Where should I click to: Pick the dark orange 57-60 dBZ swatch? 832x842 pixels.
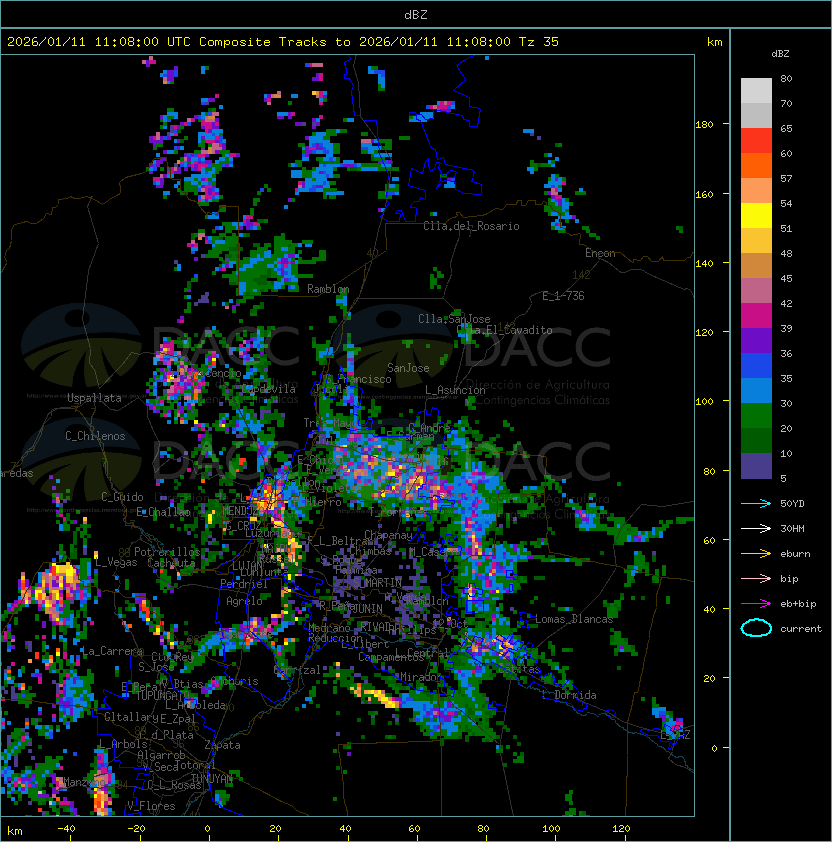point(756,165)
